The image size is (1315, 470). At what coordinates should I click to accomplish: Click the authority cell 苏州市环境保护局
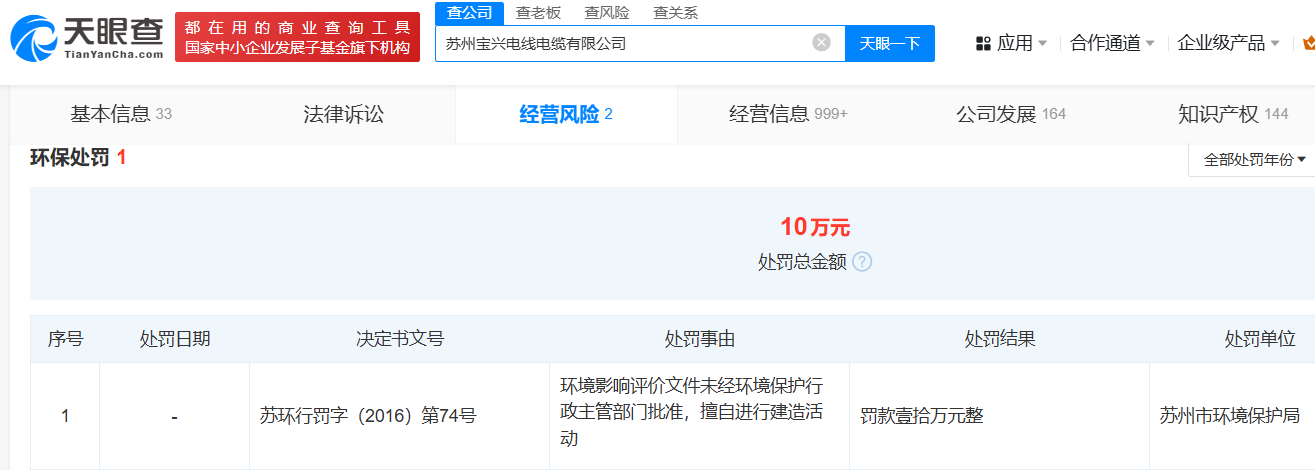(x=1230, y=415)
